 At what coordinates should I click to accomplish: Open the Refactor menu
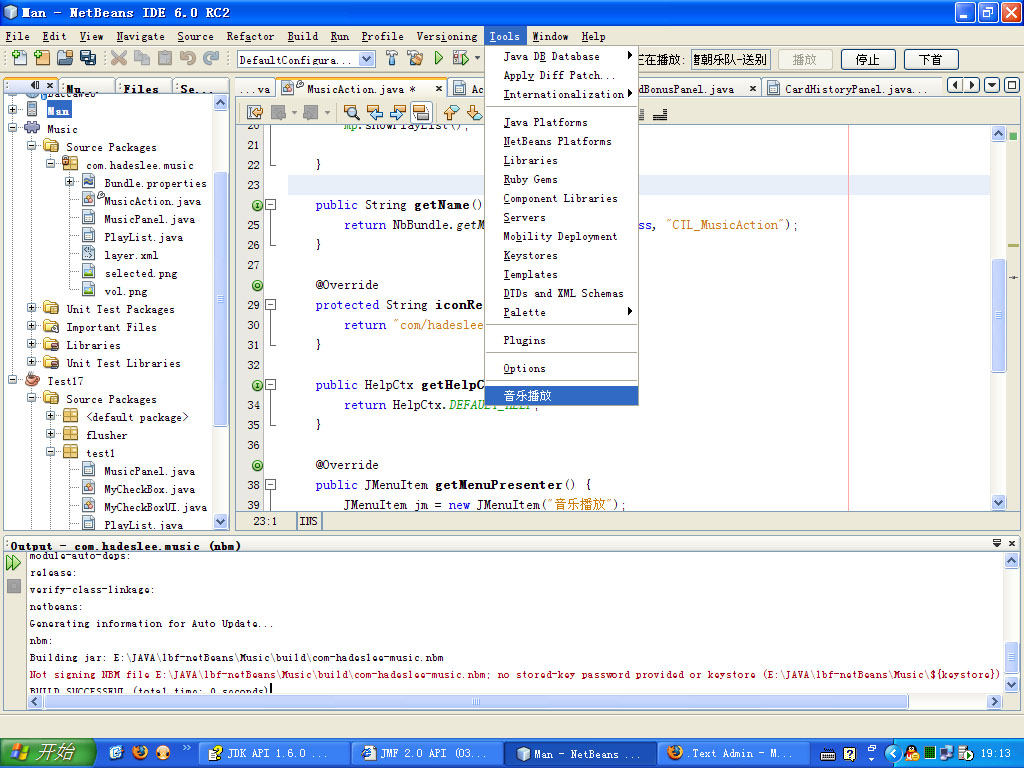coord(250,37)
